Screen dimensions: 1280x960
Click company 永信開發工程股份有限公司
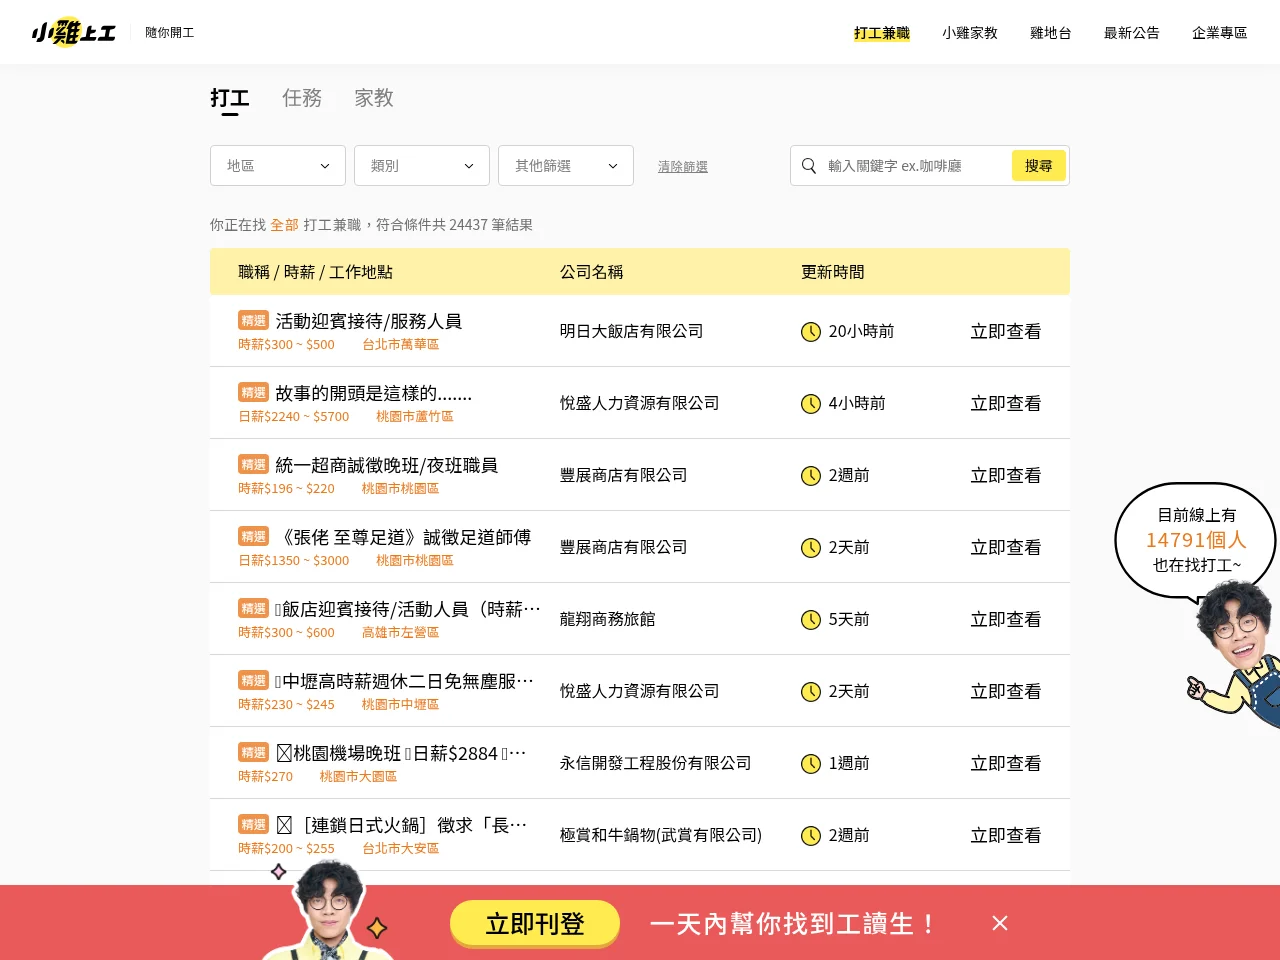tap(656, 763)
